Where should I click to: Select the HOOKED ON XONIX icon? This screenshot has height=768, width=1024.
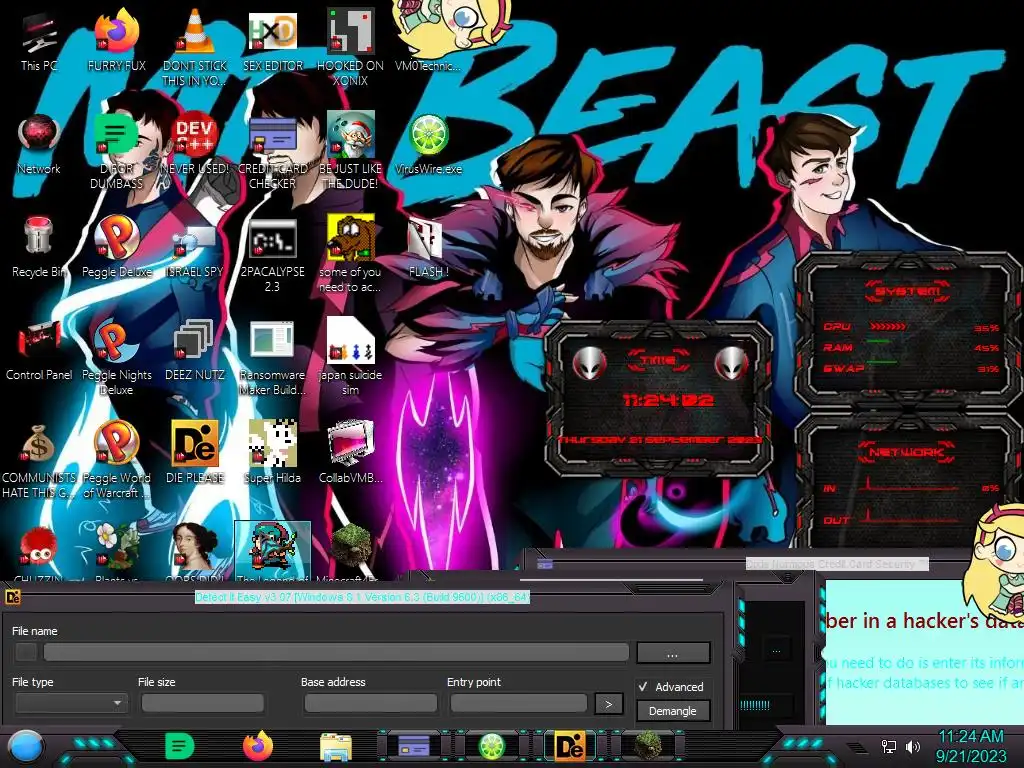pyautogui.click(x=350, y=46)
